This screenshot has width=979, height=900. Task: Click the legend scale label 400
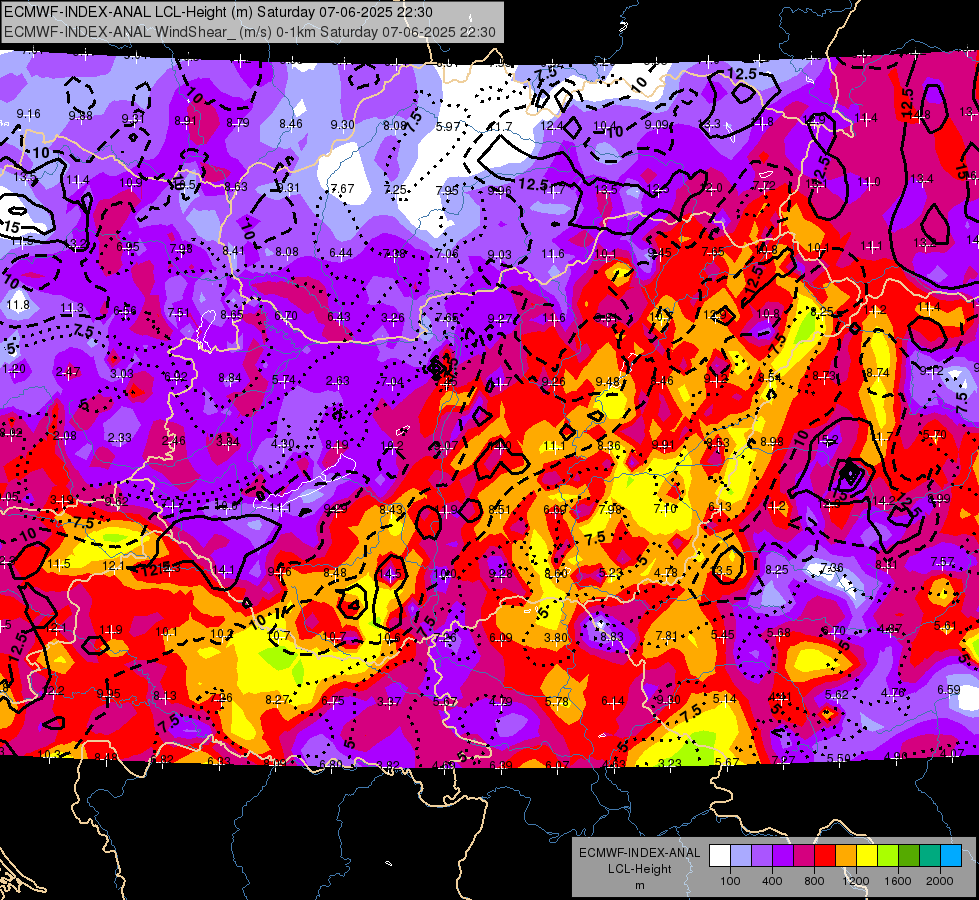[x=772, y=881]
